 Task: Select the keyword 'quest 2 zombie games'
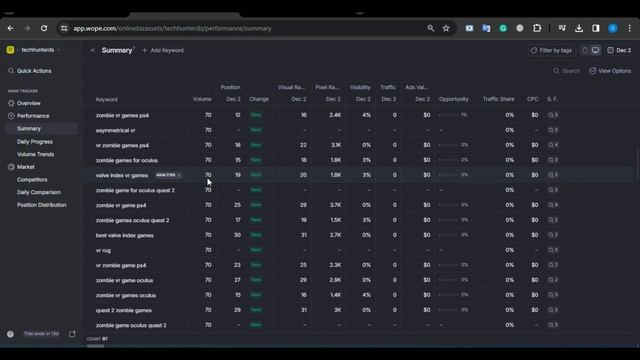pyautogui.click(x=124, y=310)
